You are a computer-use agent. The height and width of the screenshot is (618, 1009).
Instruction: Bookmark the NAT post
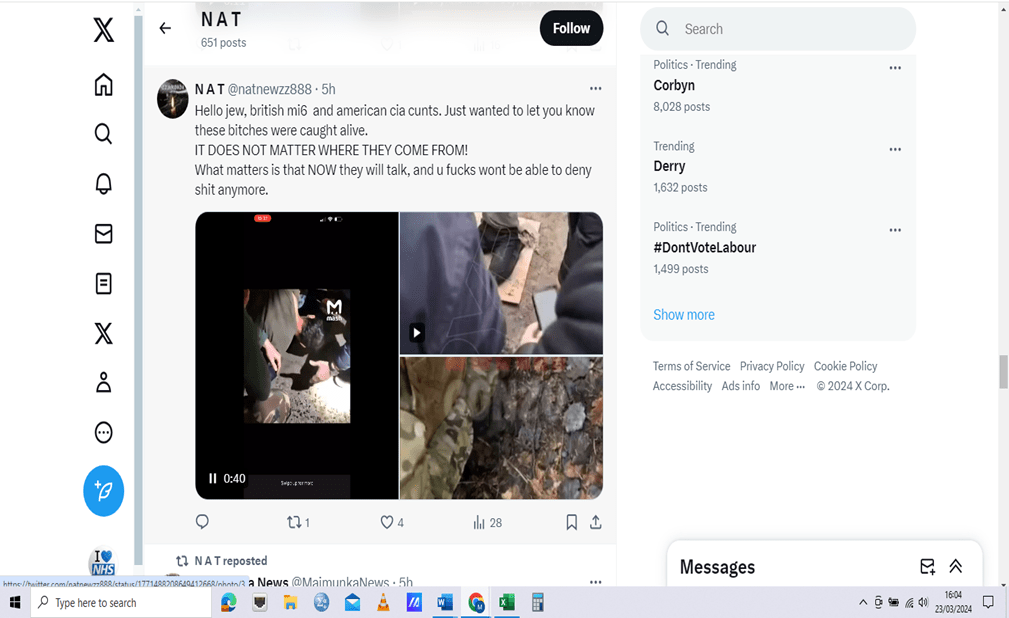coord(571,522)
